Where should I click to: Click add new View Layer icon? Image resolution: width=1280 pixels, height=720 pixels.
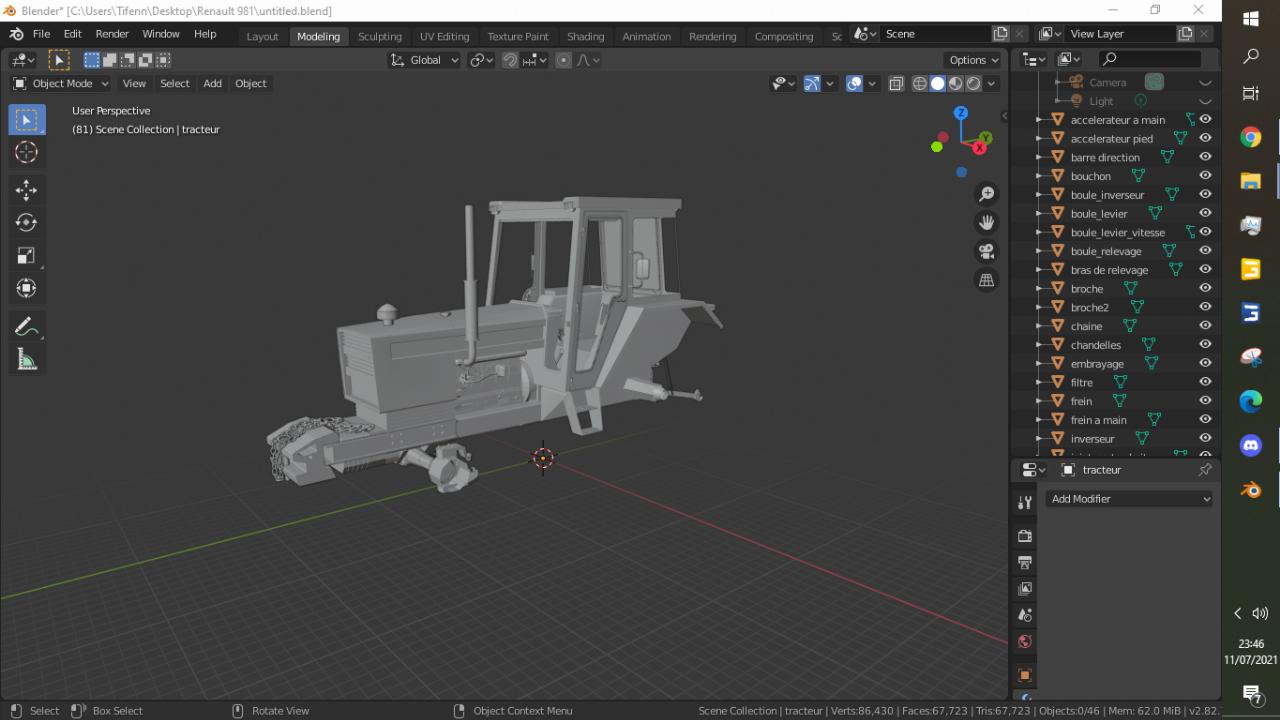click(1186, 34)
